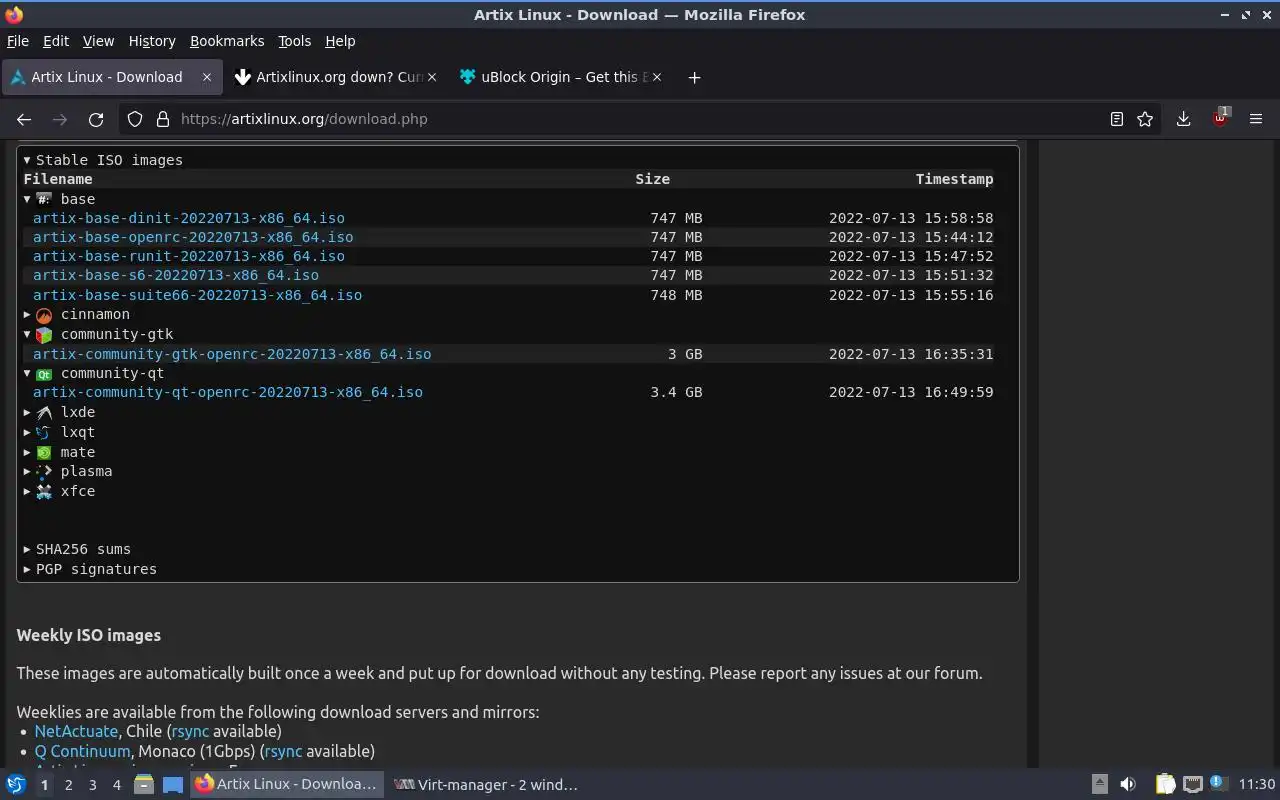The image size is (1280, 800).
Task: Close the uBlock Origin tab
Action: 657,77
